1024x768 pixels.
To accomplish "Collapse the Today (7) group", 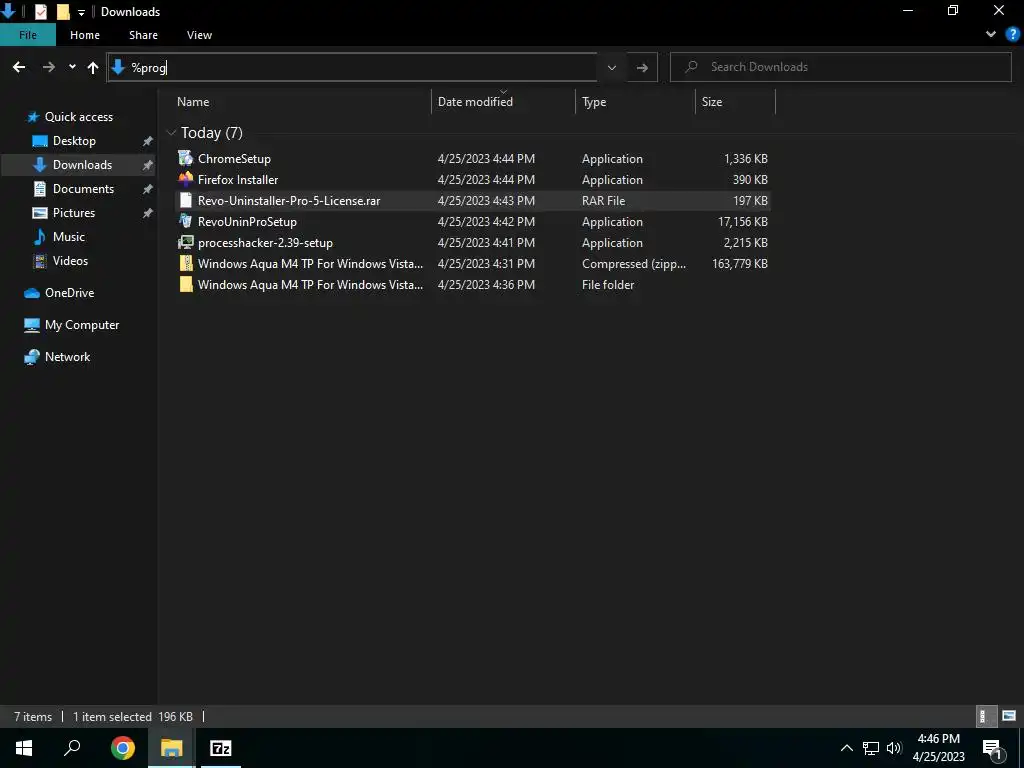I will (x=171, y=133).
